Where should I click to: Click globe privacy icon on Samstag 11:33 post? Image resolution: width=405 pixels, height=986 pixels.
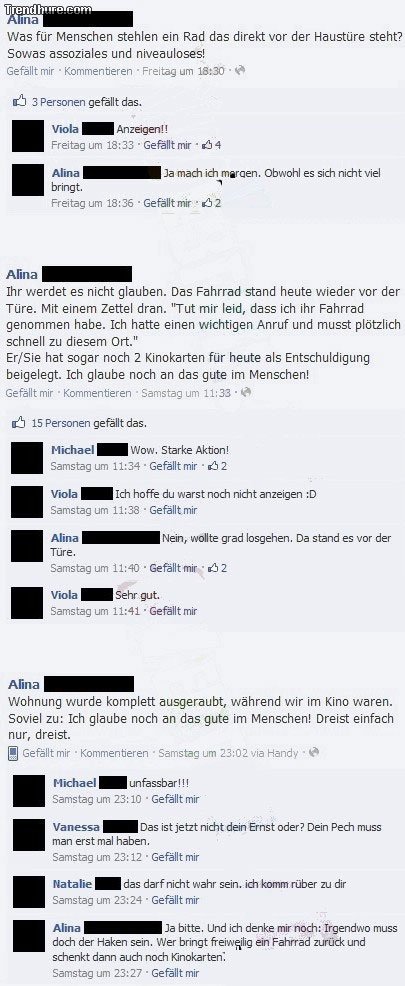247,392
